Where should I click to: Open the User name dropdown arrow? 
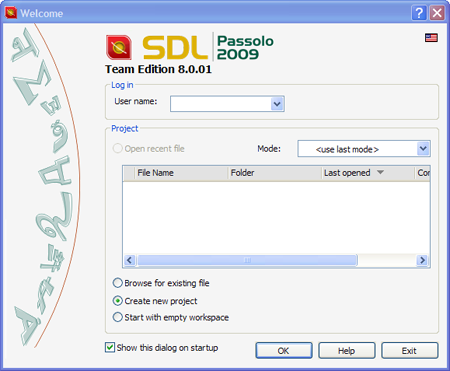coord(277,104)
